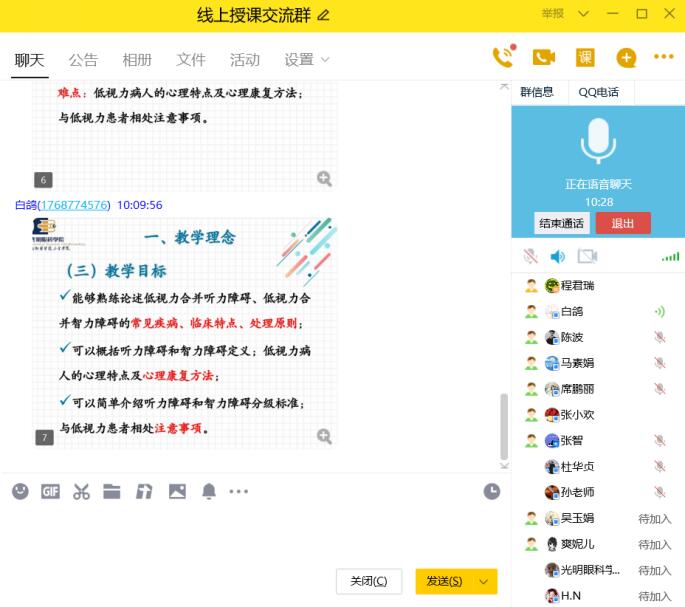This screenshot has width=685, height=607.
Task: Switch to the 公告 tab
Action: point(83,60)
